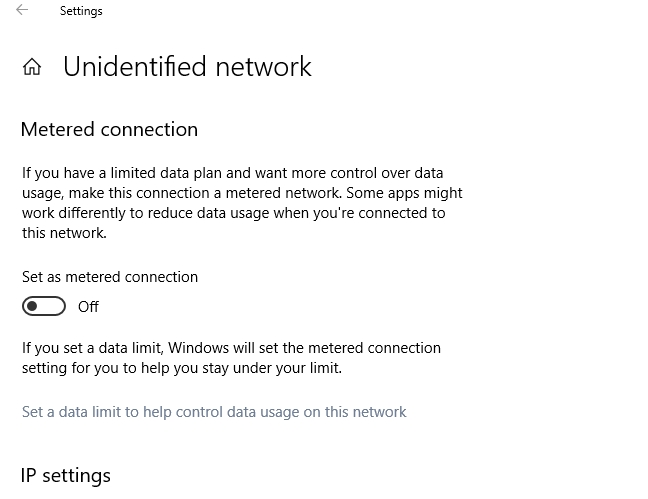Click the line "If you have a limited data plan"
648x499 pixels.
(x=232, y=173)
